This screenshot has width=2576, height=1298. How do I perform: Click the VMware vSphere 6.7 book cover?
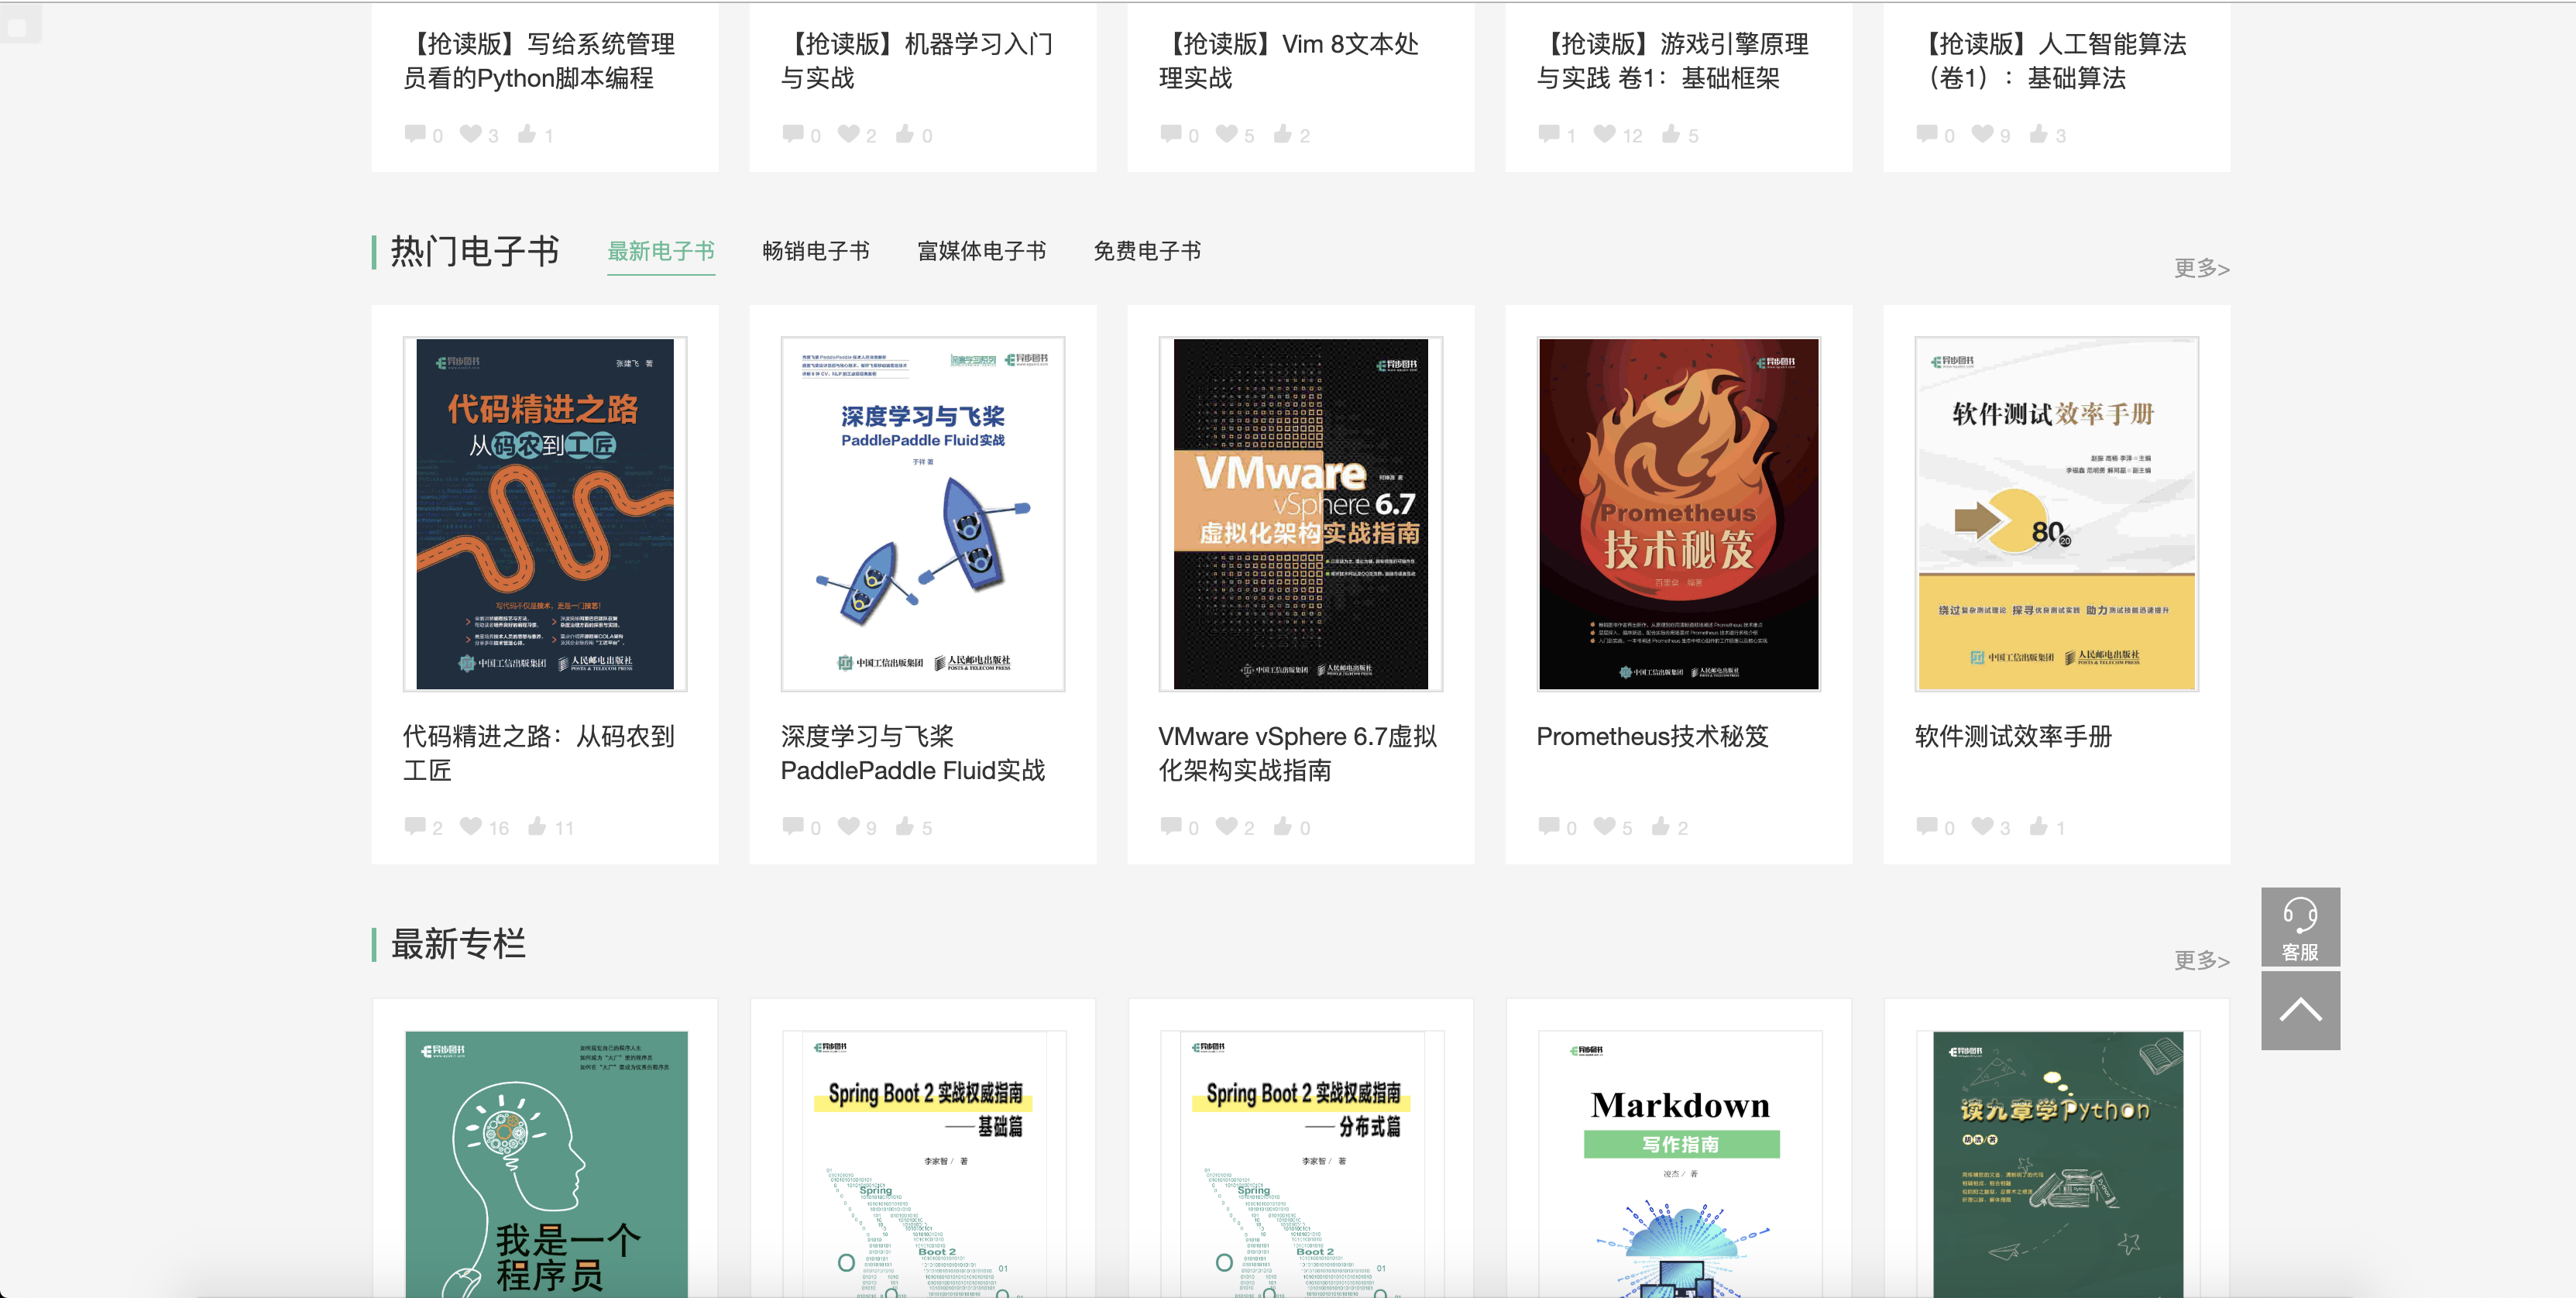1300,514
